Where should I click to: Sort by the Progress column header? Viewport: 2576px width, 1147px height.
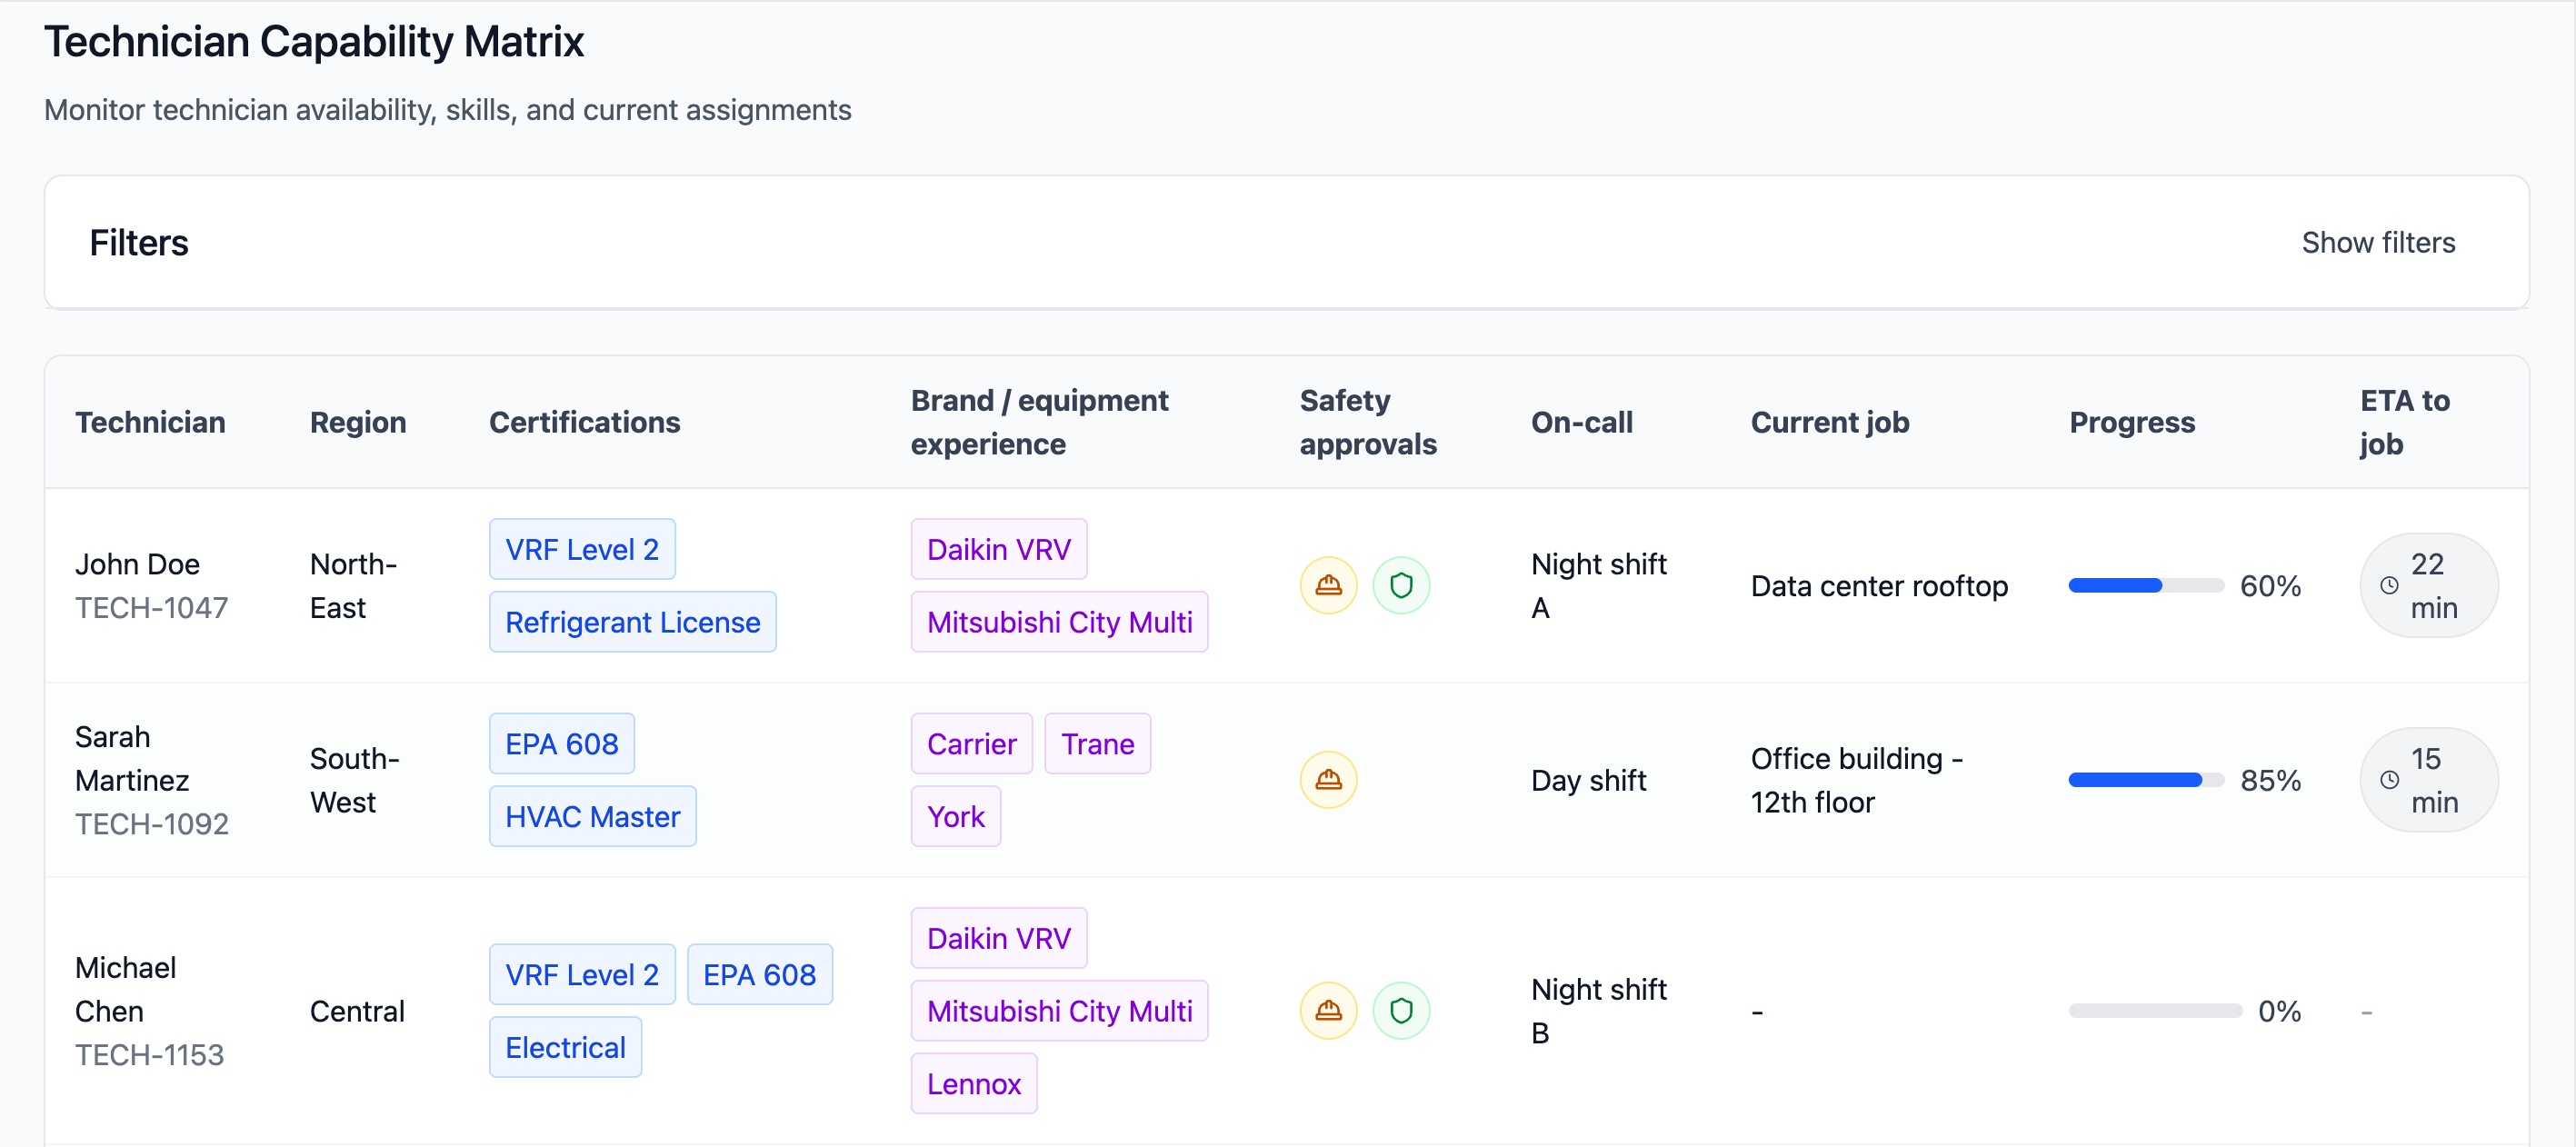[2131, 422]
